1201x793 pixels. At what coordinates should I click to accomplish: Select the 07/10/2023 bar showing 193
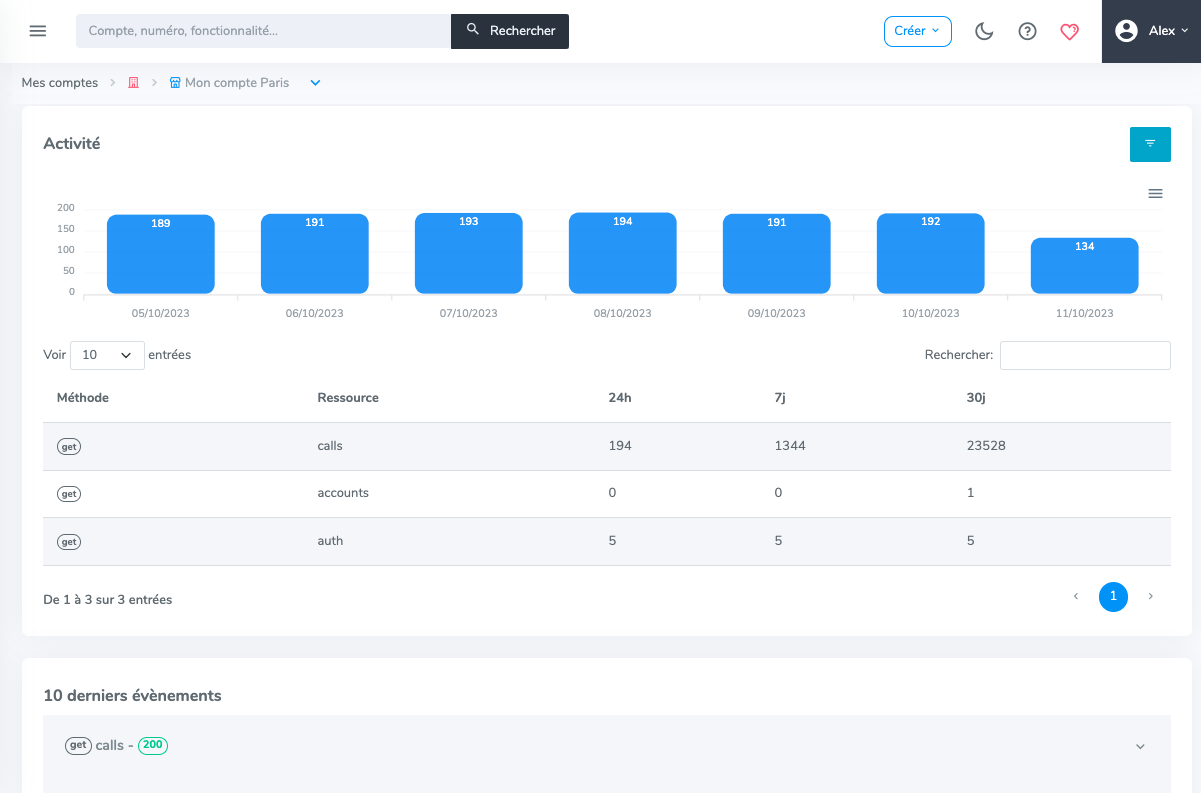469,253
